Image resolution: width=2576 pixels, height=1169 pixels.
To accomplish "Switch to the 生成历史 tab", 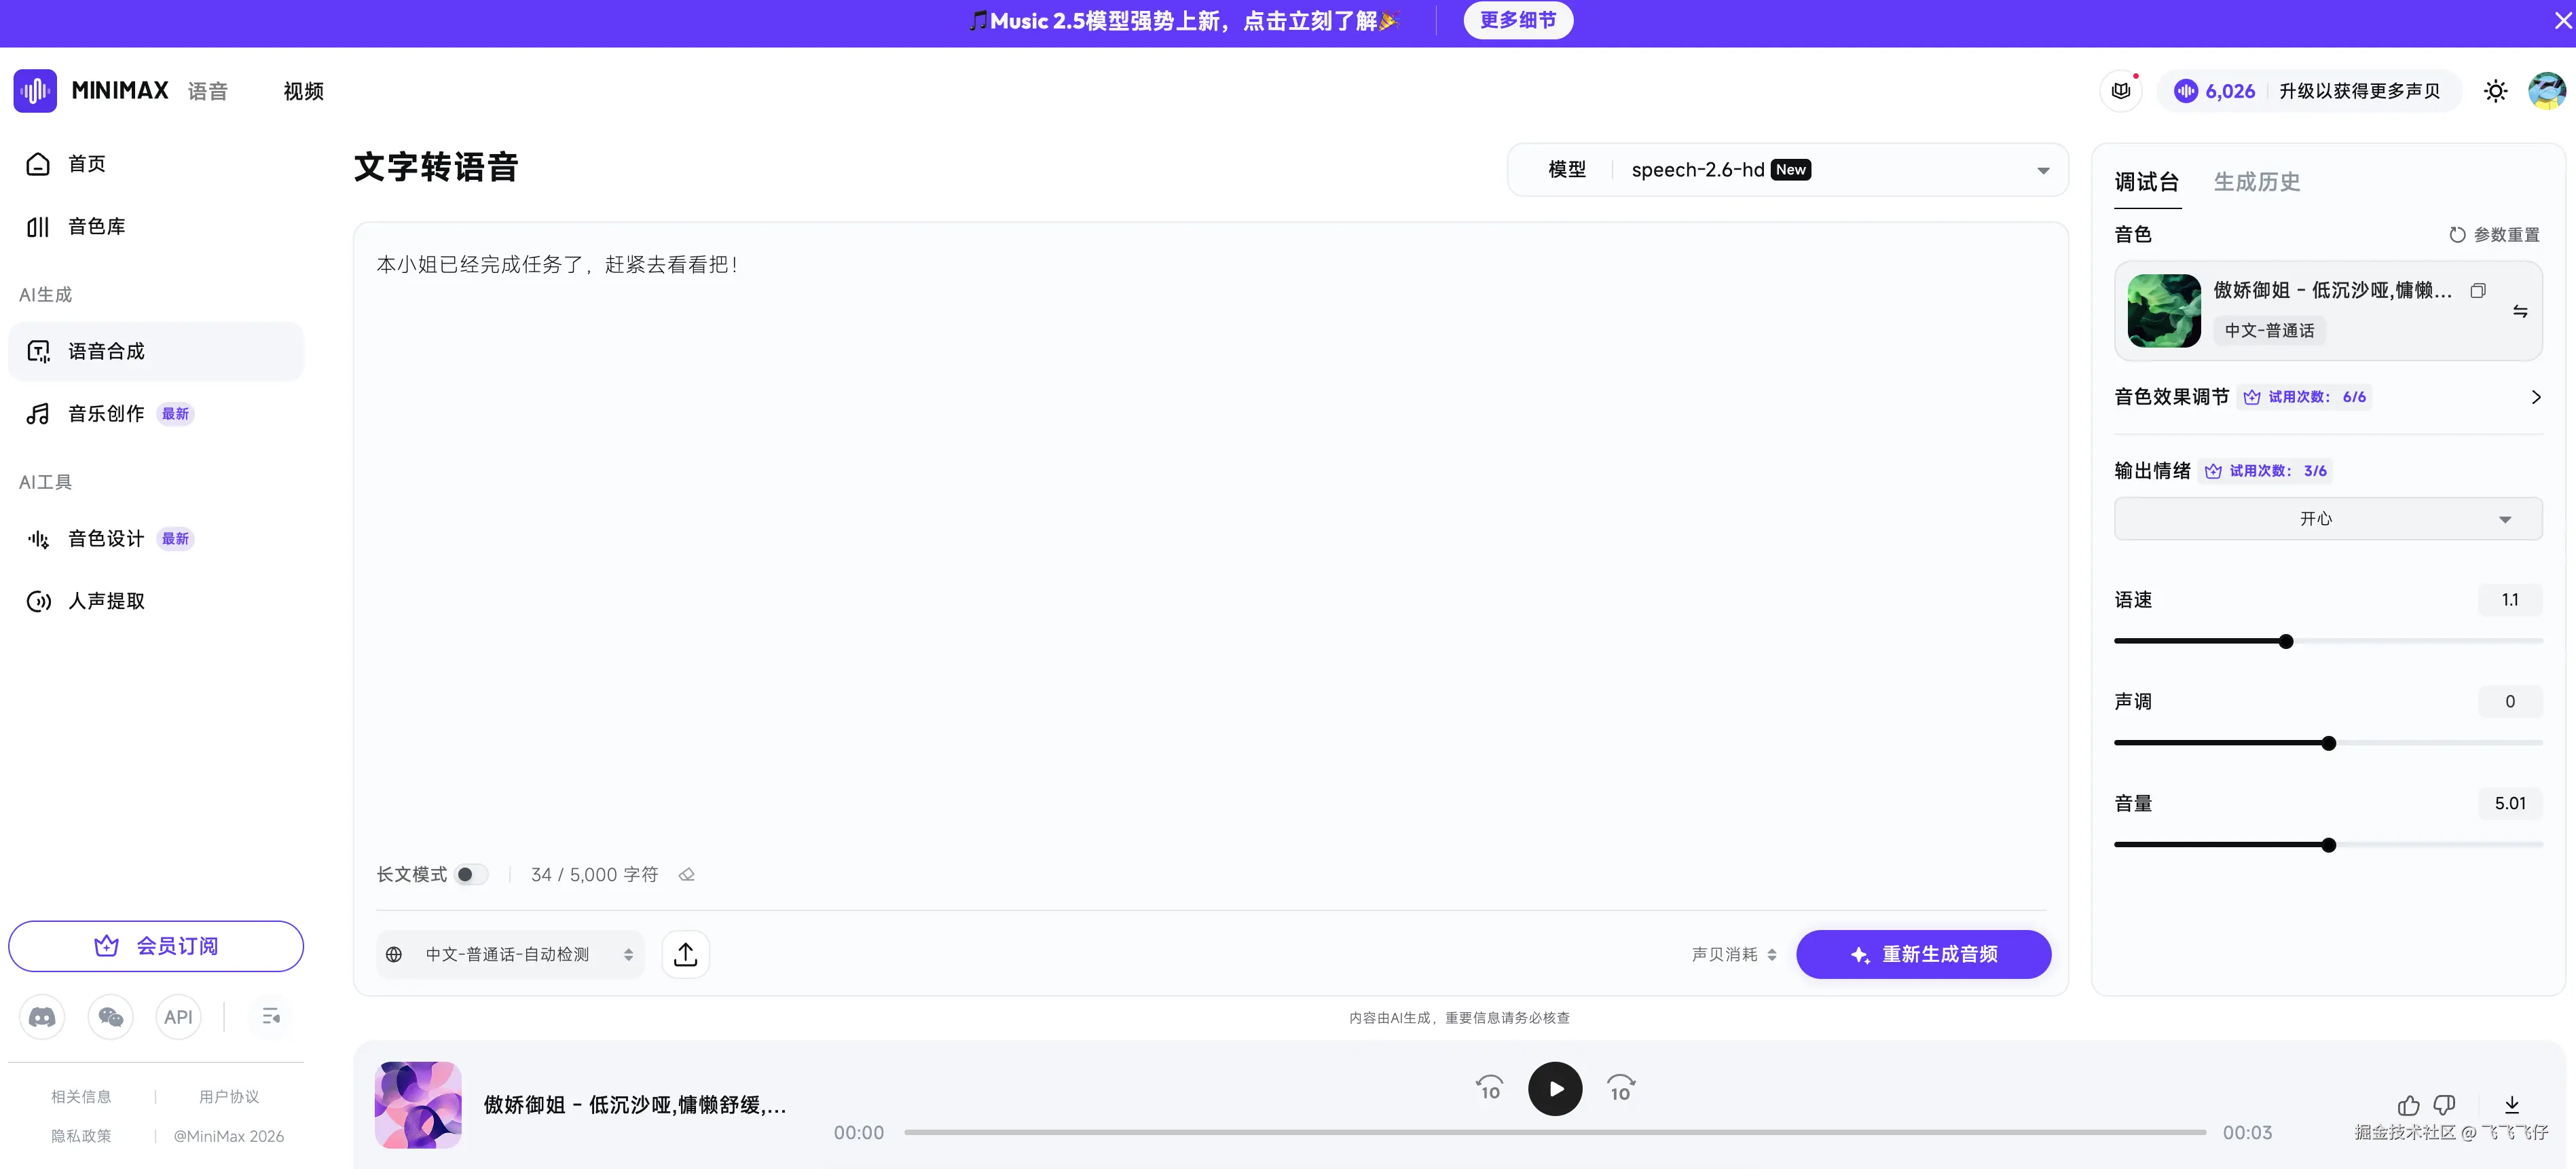I will [x=2256, y=182].
